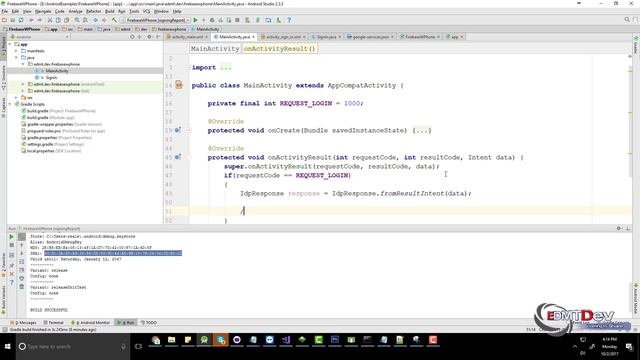Open the Android Monitor tool window
Image resolution: width=640 pixels, height=360 pixels.
(91, 322)
